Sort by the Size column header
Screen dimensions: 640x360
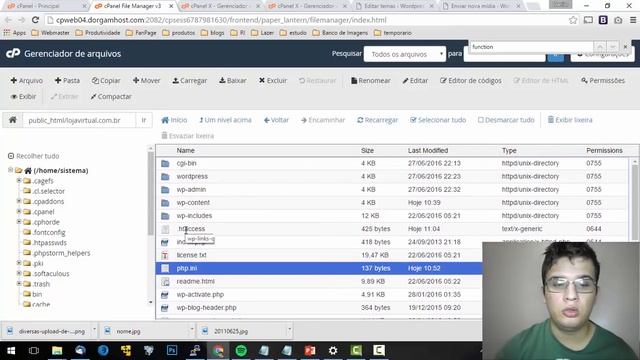coord(367,151)
